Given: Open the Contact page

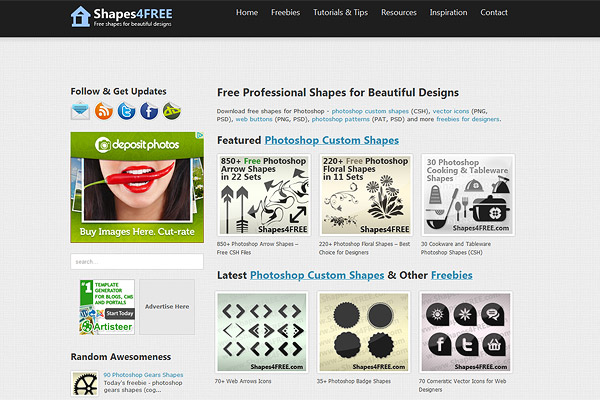Looking at the screenshot, I should pyautogui.click(x=494, y=13).
